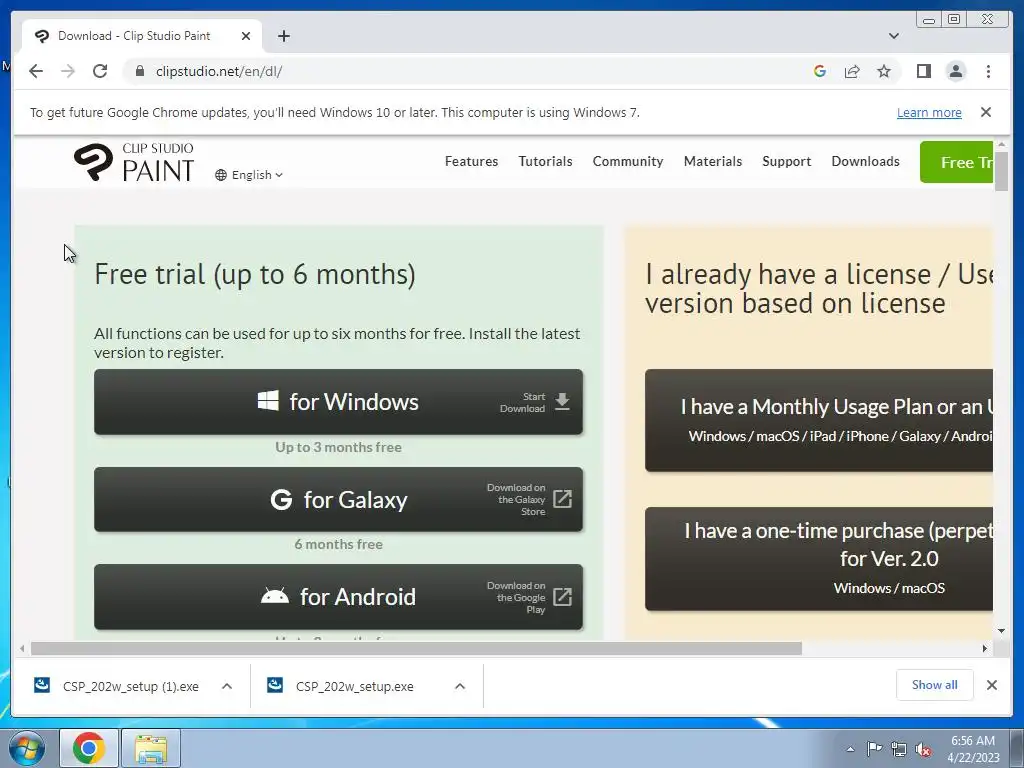Screen dimensions: 1024x768
Task: Open the Downloads menu item
Action: pyautogui.click(x=865, y=161)
